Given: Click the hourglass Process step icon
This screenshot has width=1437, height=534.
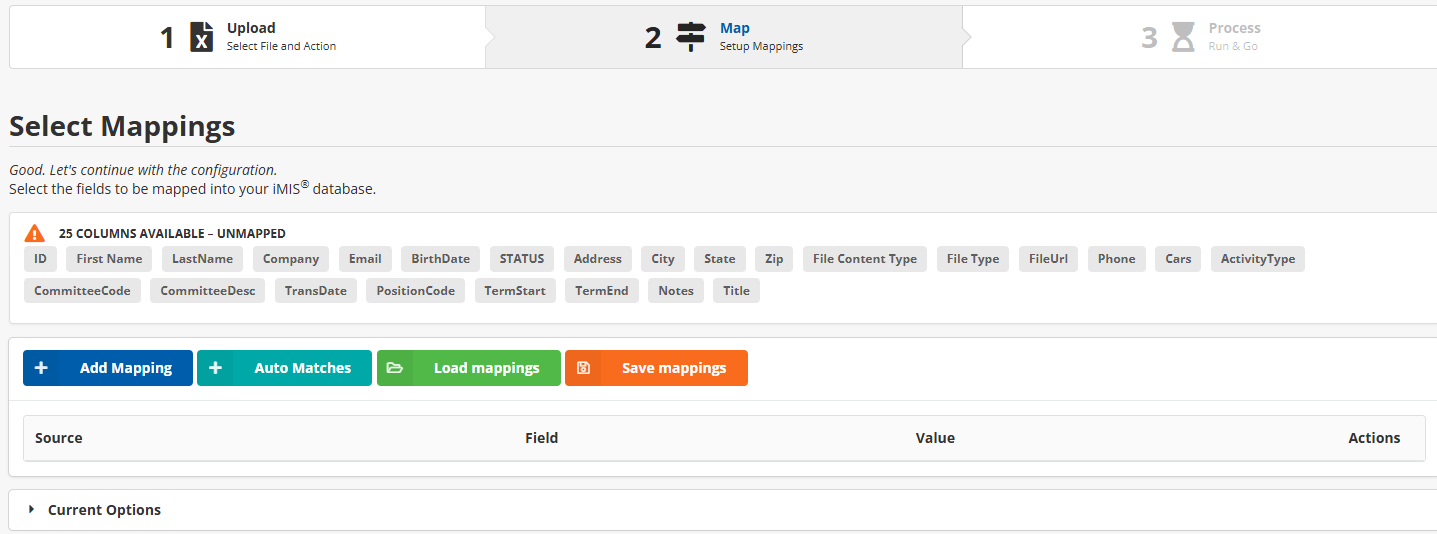Looking at the screenshot, I should (x=1183, y=37).
